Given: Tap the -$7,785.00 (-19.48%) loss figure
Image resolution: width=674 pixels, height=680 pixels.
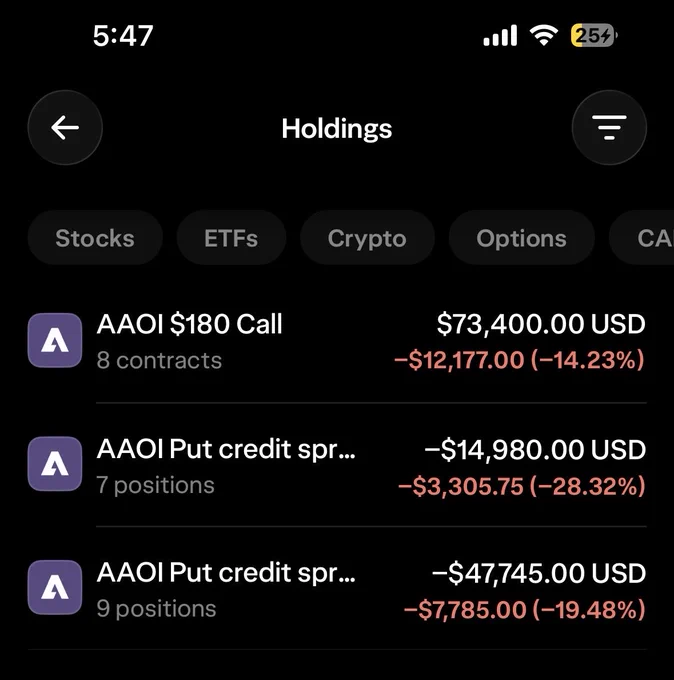Looking at the screenshot, I should click(x=525, y=609).
